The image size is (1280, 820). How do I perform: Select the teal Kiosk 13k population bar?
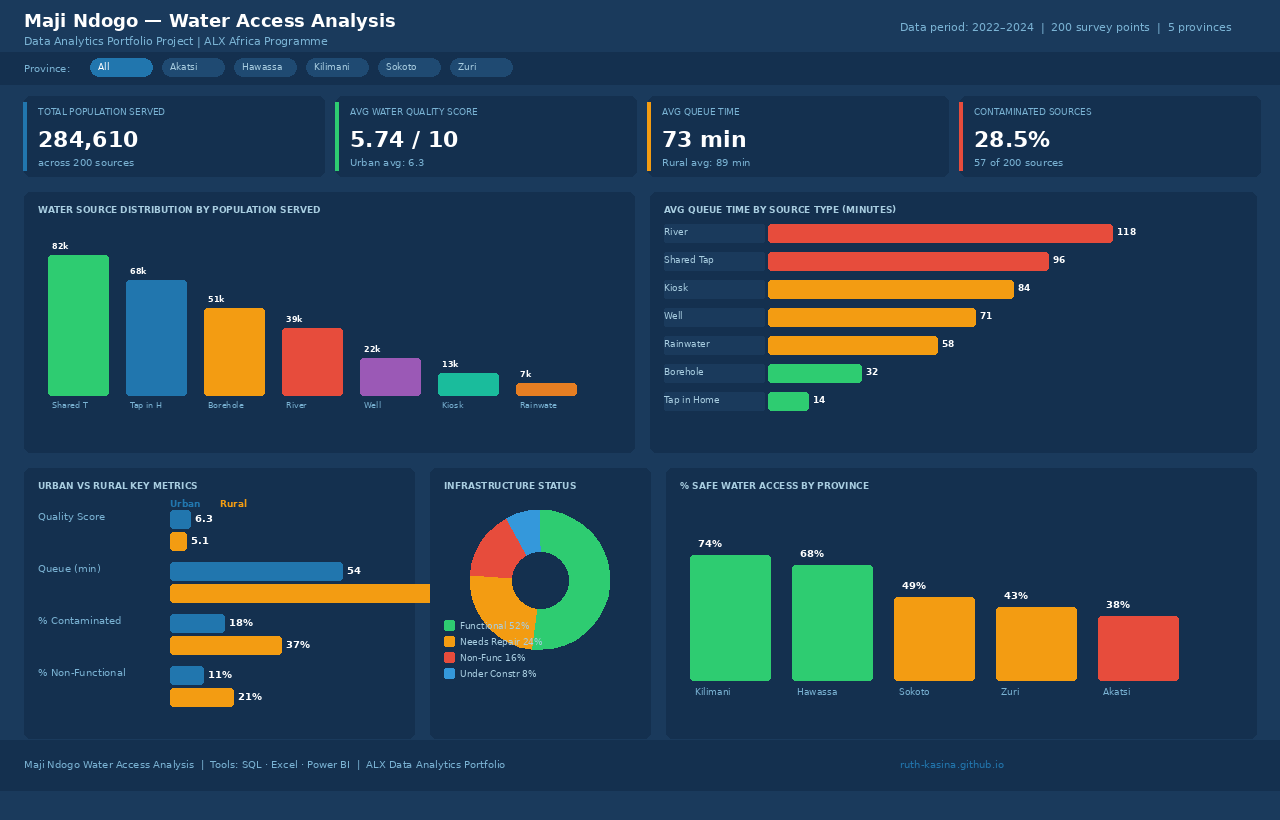point(468,384)
